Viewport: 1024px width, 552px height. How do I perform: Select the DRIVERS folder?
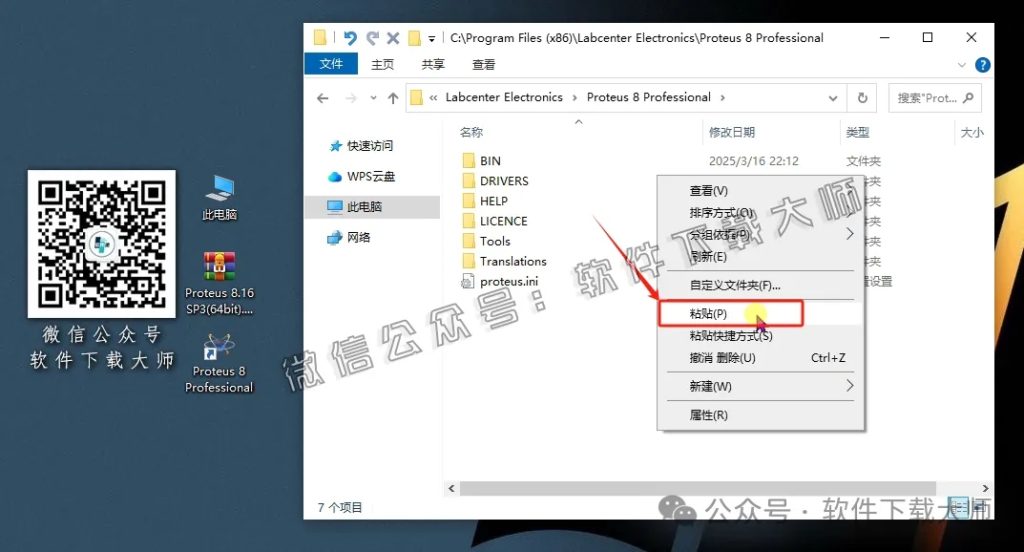pos(504,181)
